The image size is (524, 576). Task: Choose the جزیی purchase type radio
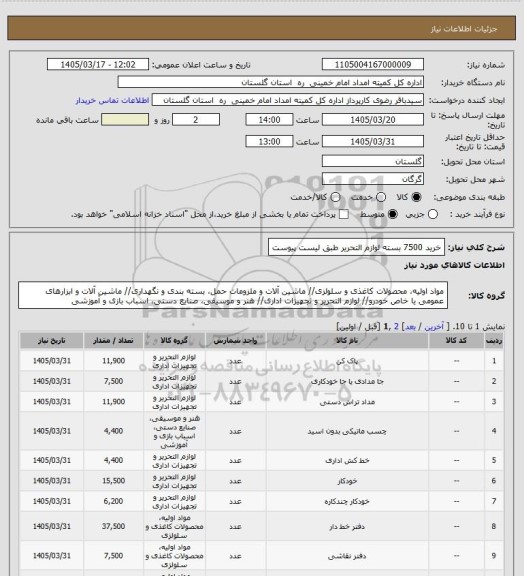click(x=433, y=214)
